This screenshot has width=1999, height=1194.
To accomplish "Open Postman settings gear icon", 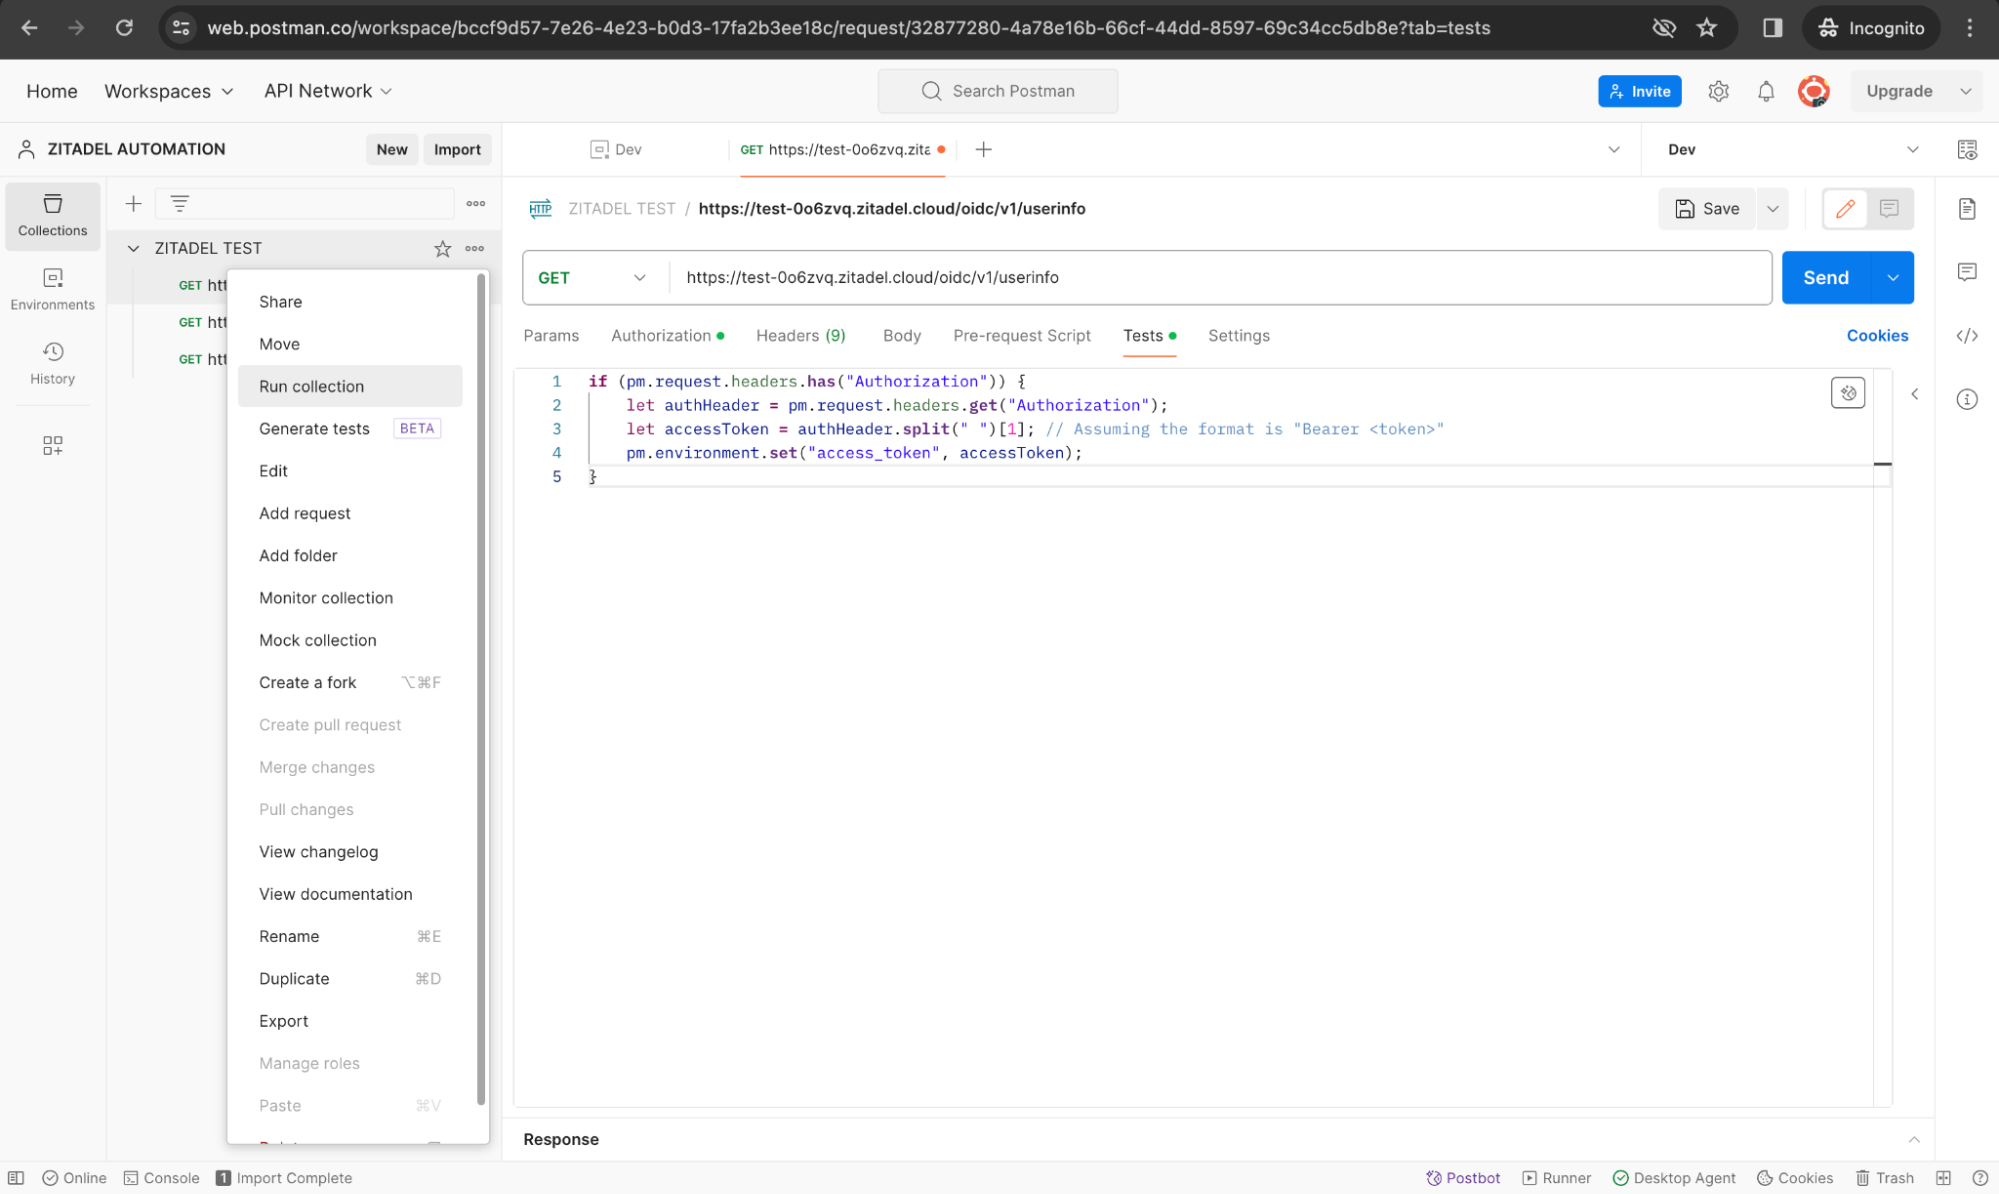I will [x=1718, y=91].
